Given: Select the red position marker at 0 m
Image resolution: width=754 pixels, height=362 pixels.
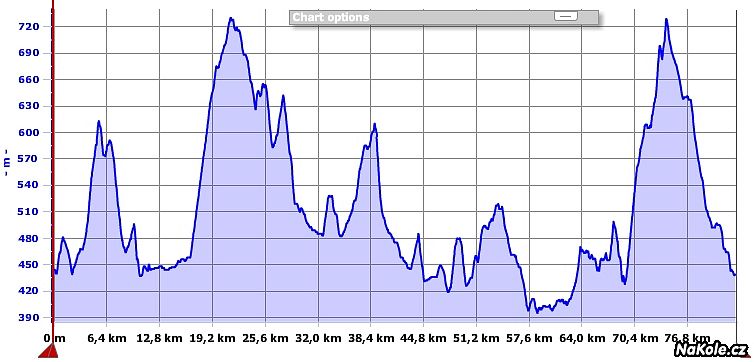Looking at the screenshot, I should pos(48,351).
